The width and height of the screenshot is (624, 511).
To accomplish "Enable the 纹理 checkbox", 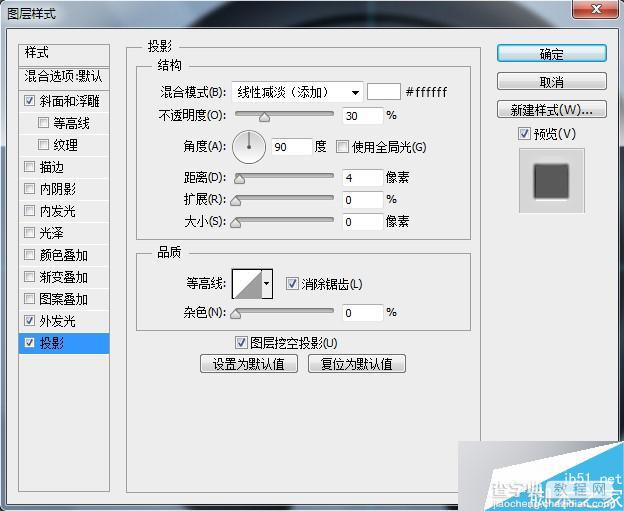I will pos(43,144).
